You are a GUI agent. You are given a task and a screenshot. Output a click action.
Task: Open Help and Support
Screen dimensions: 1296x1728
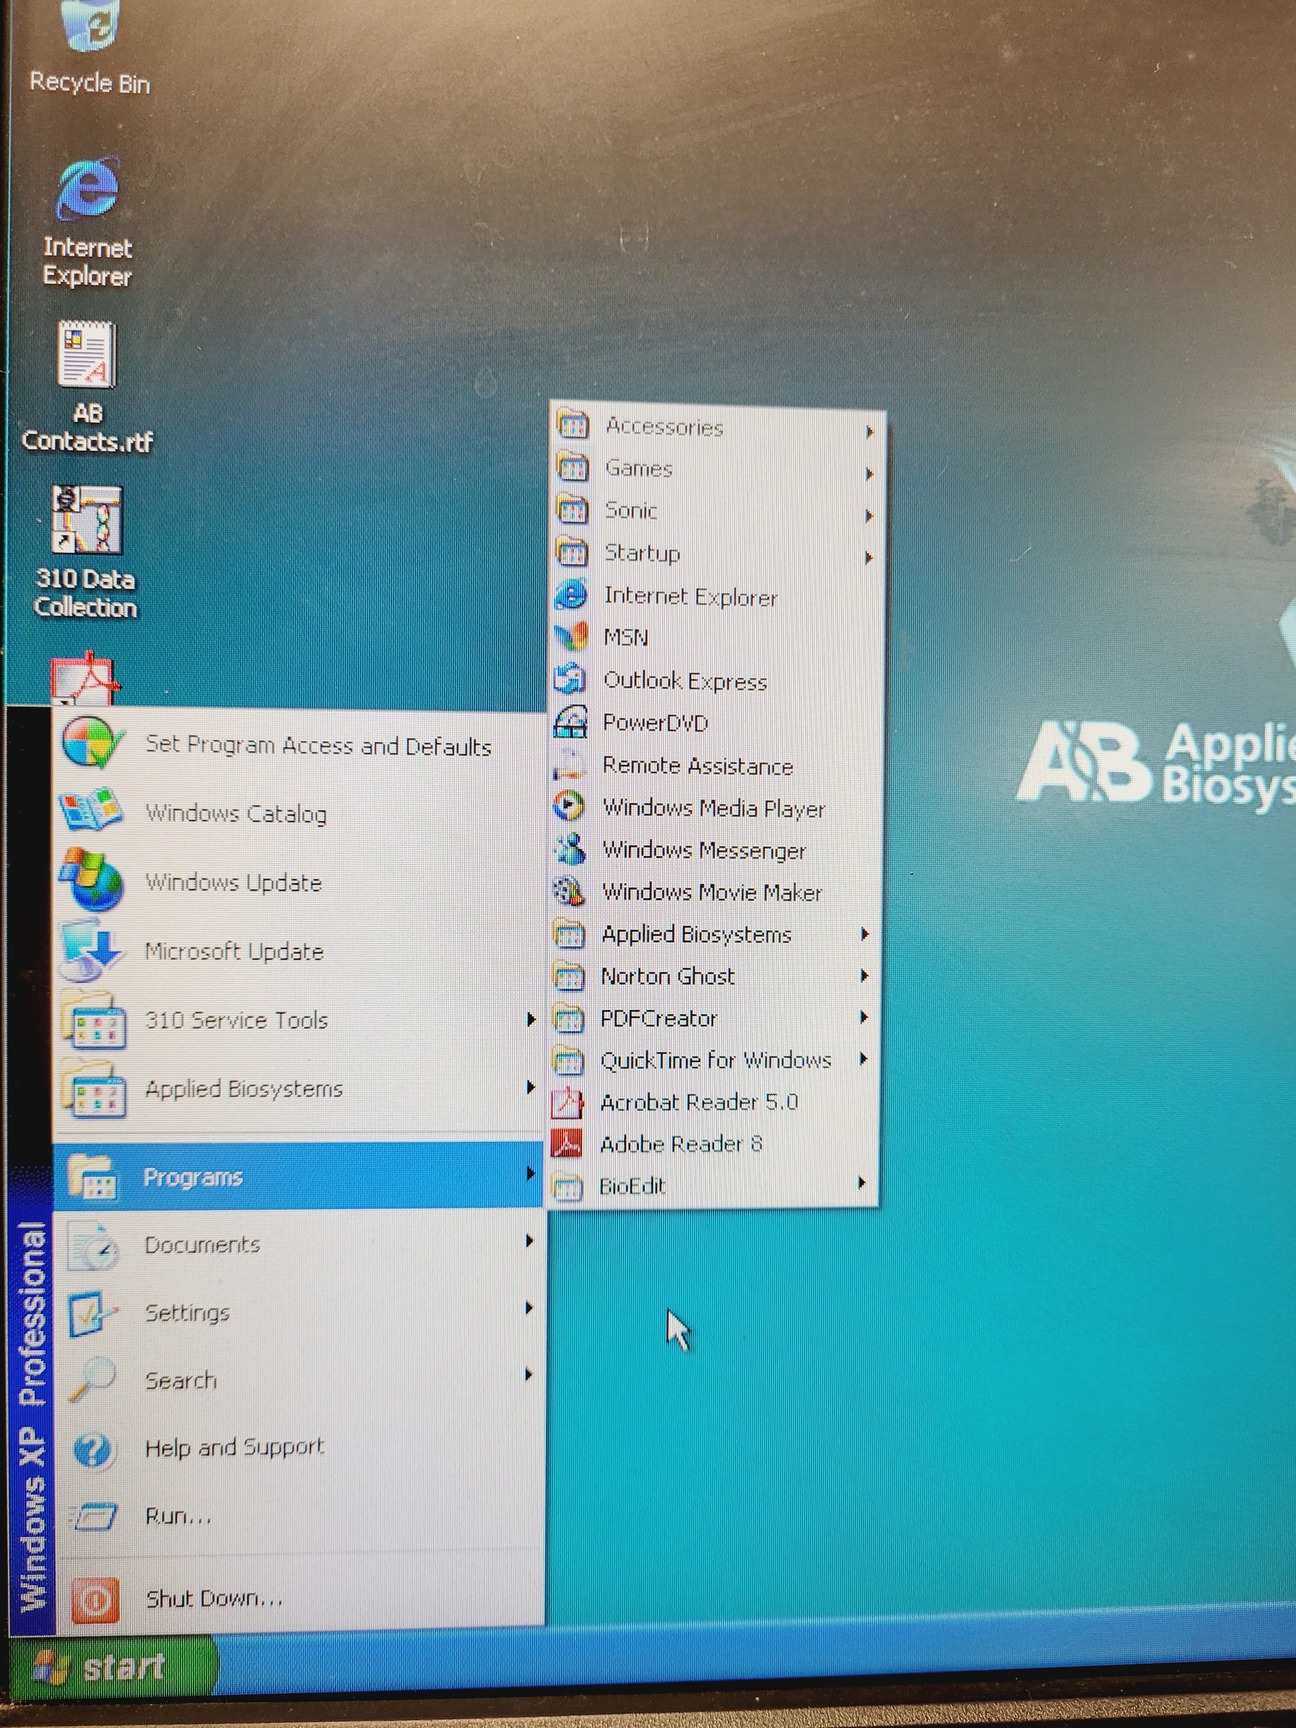coord(299,1447)
